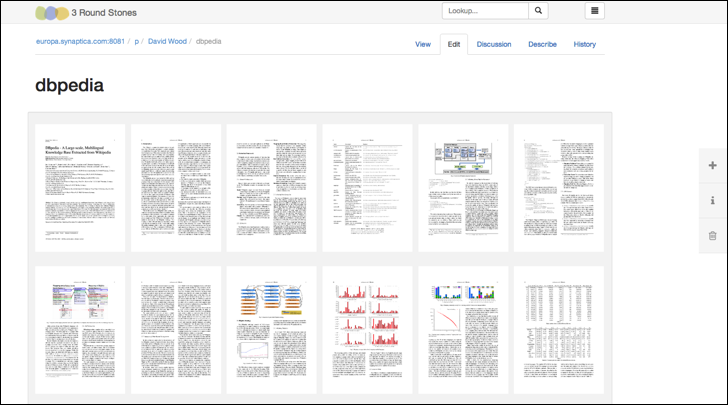Open the fourth page thumbnail with table listing
Image resolution: width=728 pixels, height=405 pixels.
pos(367,188)
